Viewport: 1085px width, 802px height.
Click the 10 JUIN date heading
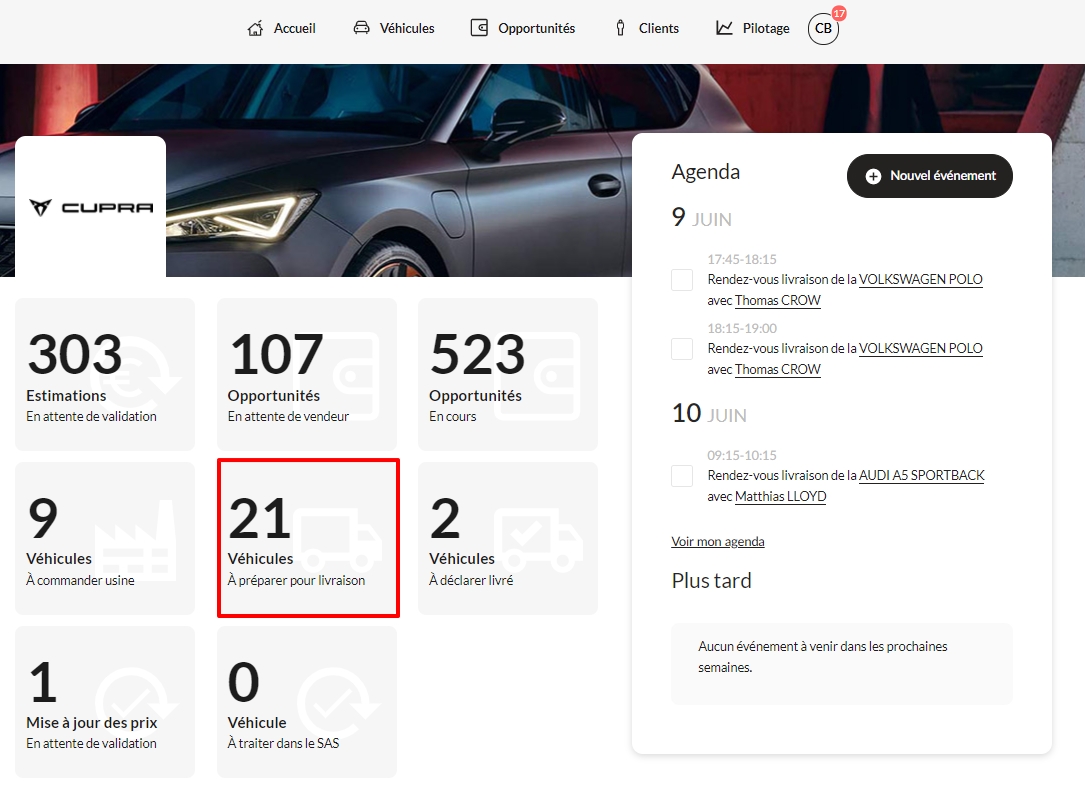709,414
